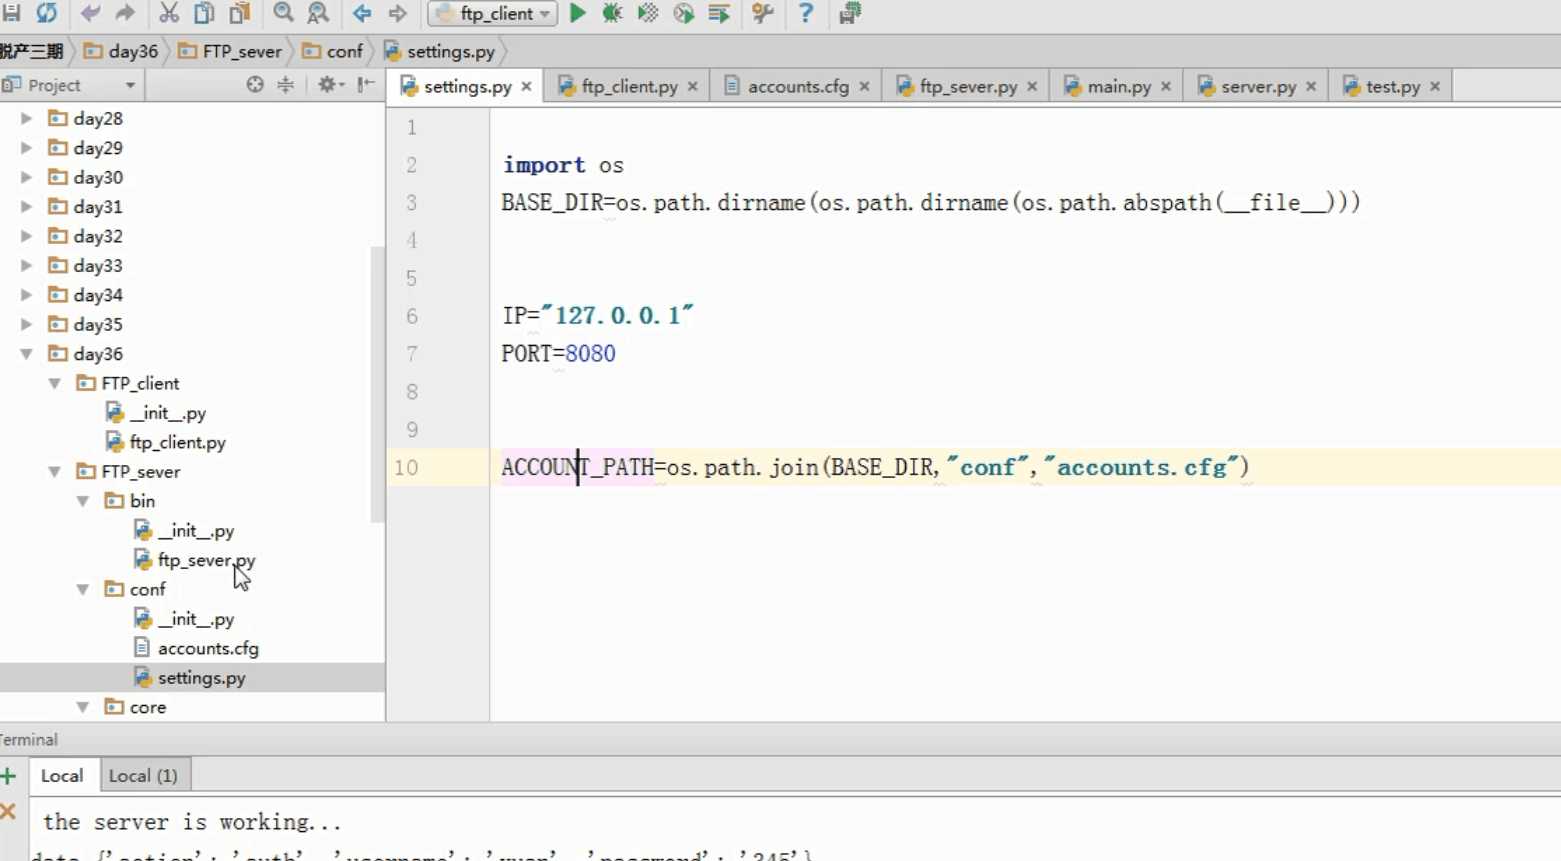Screen dimensions: 1561x861
Task: Expand the day33 folder
Action: 27,265
